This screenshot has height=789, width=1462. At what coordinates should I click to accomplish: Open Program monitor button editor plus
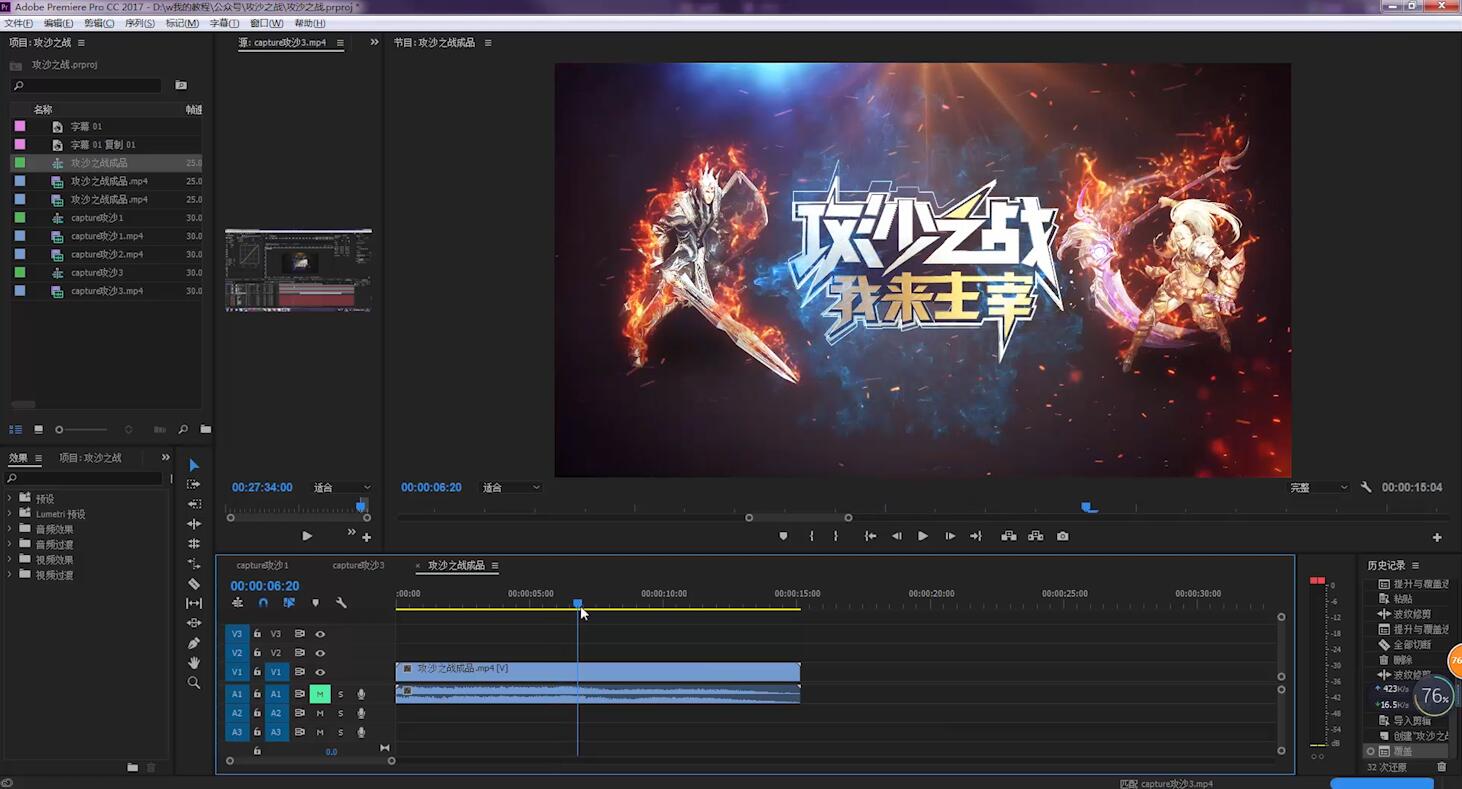click(1437, 537)
